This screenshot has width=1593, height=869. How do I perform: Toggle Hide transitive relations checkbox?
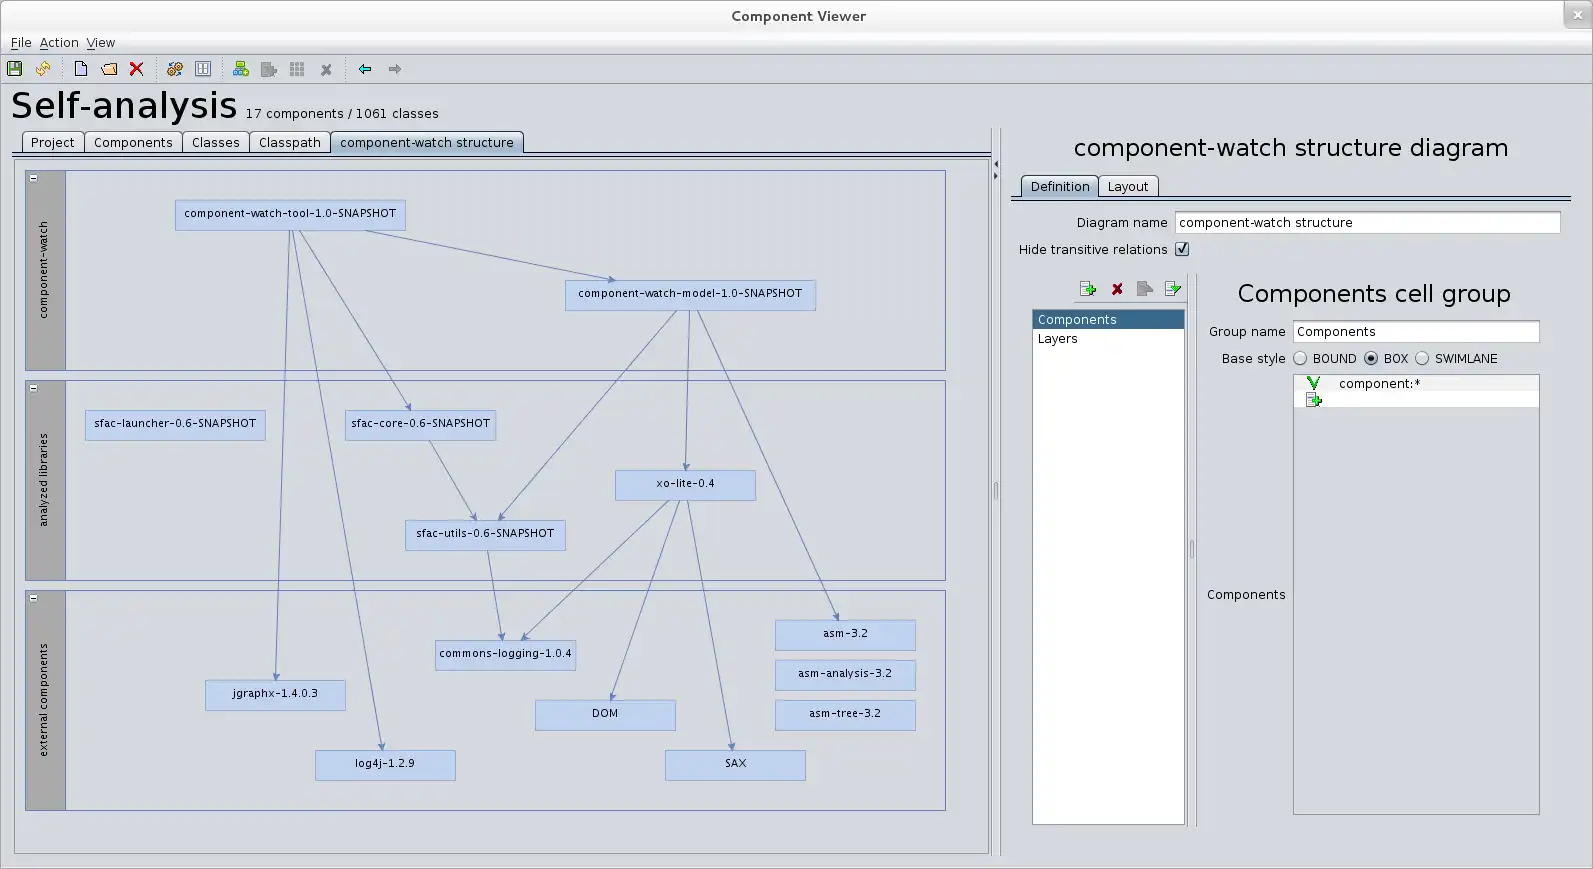point(1182,249)
